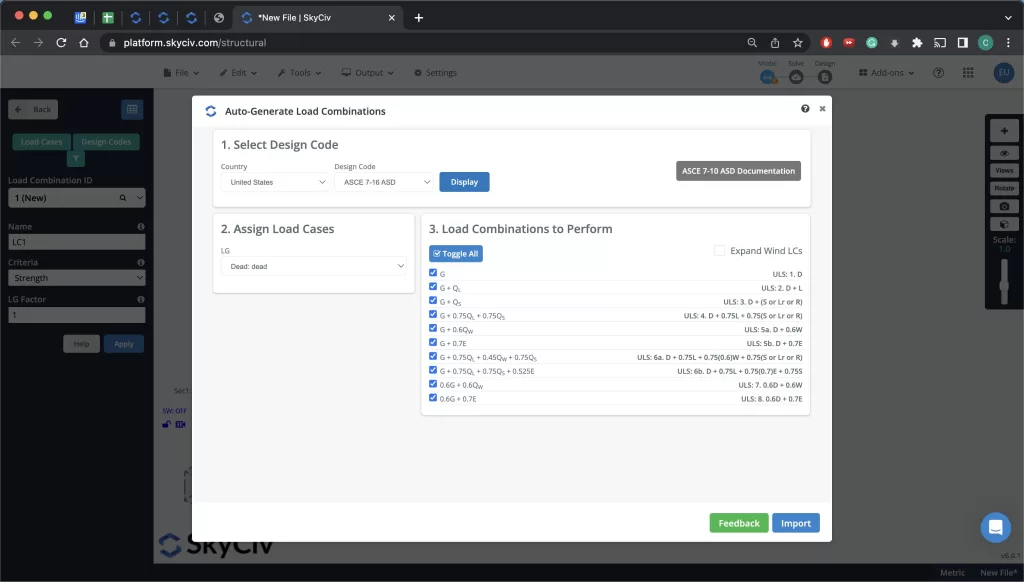Click the Solve stage icon
This screenshot has height=582, width=1024.
[x=796, y=77]
